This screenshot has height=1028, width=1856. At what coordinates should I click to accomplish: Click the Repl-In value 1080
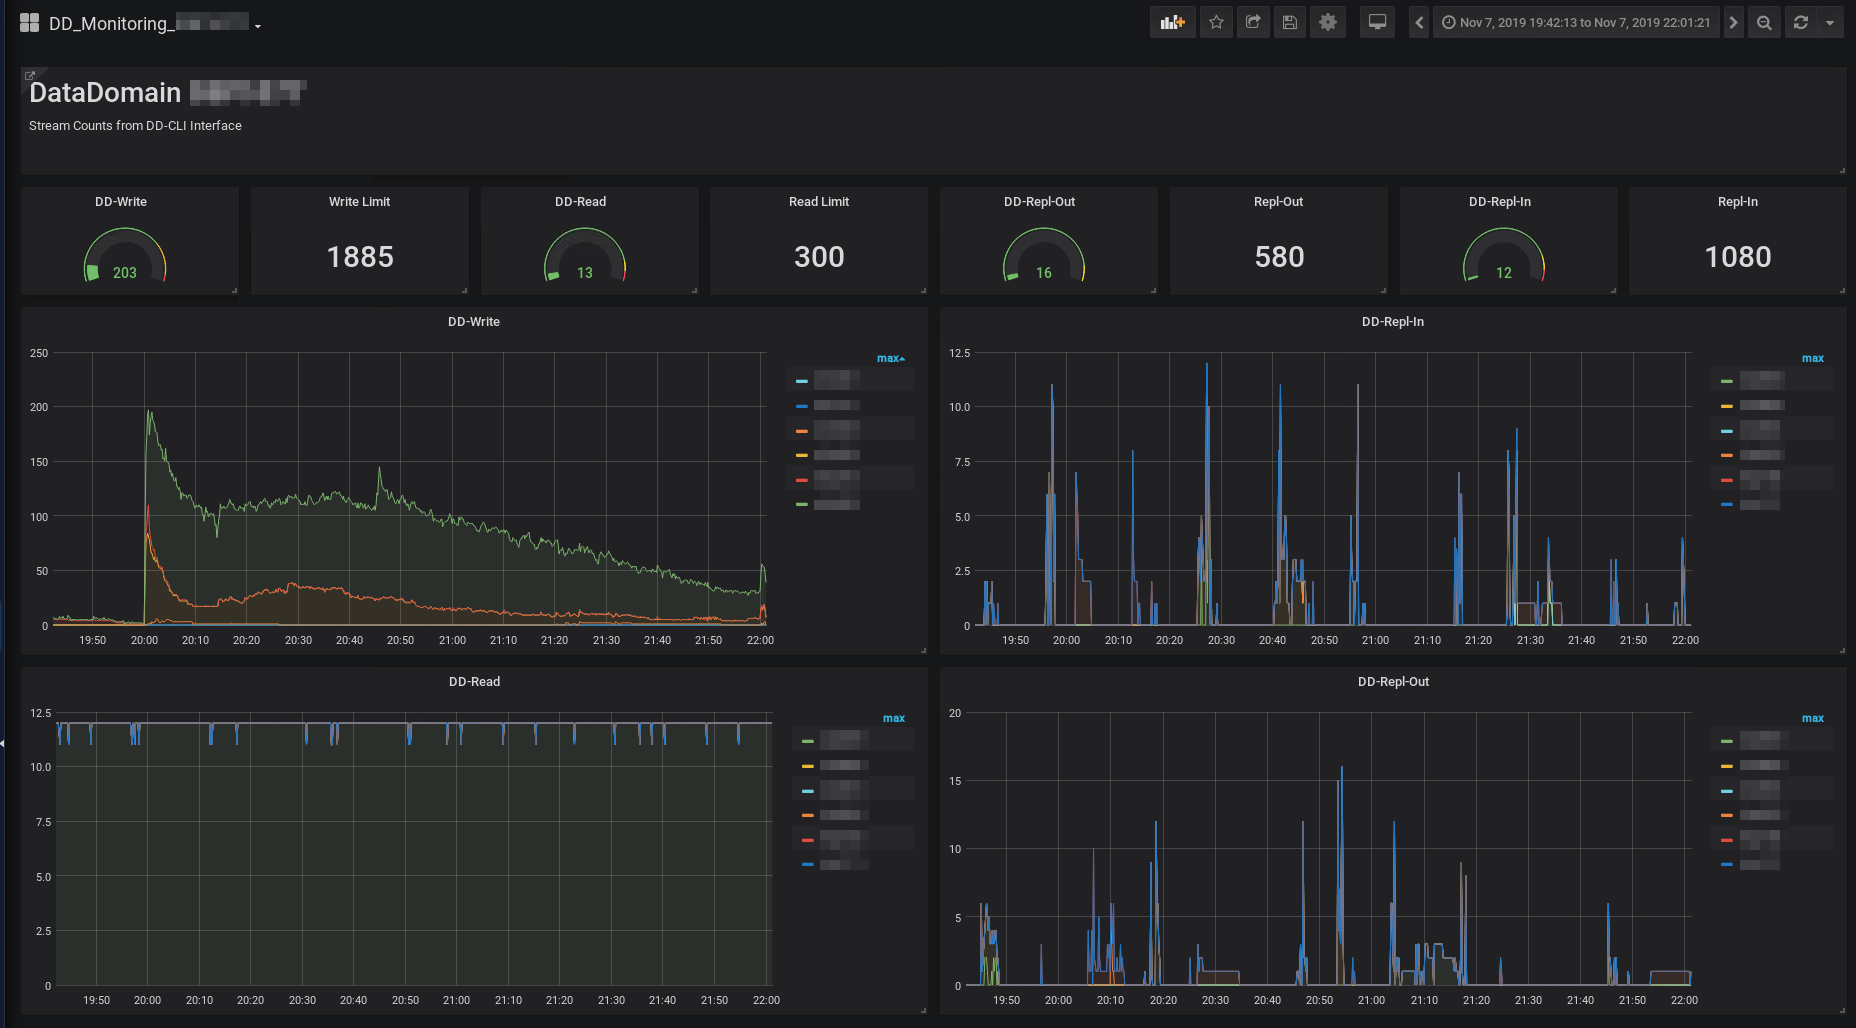coord(1738,257)
